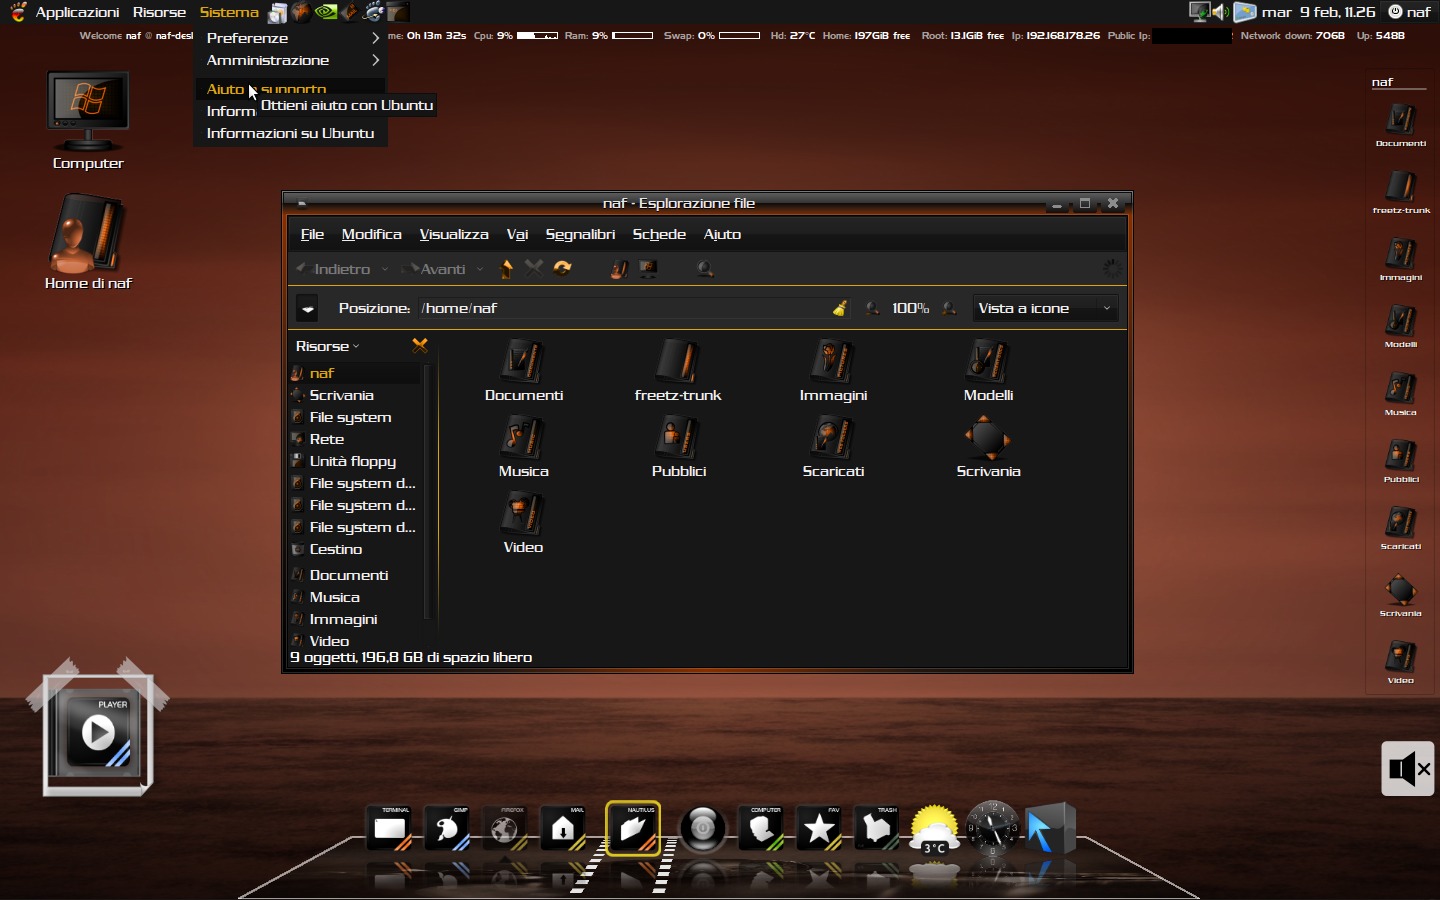Open the Video folder in main file pane
The image size is (1440, 900).
click(523, 523)
